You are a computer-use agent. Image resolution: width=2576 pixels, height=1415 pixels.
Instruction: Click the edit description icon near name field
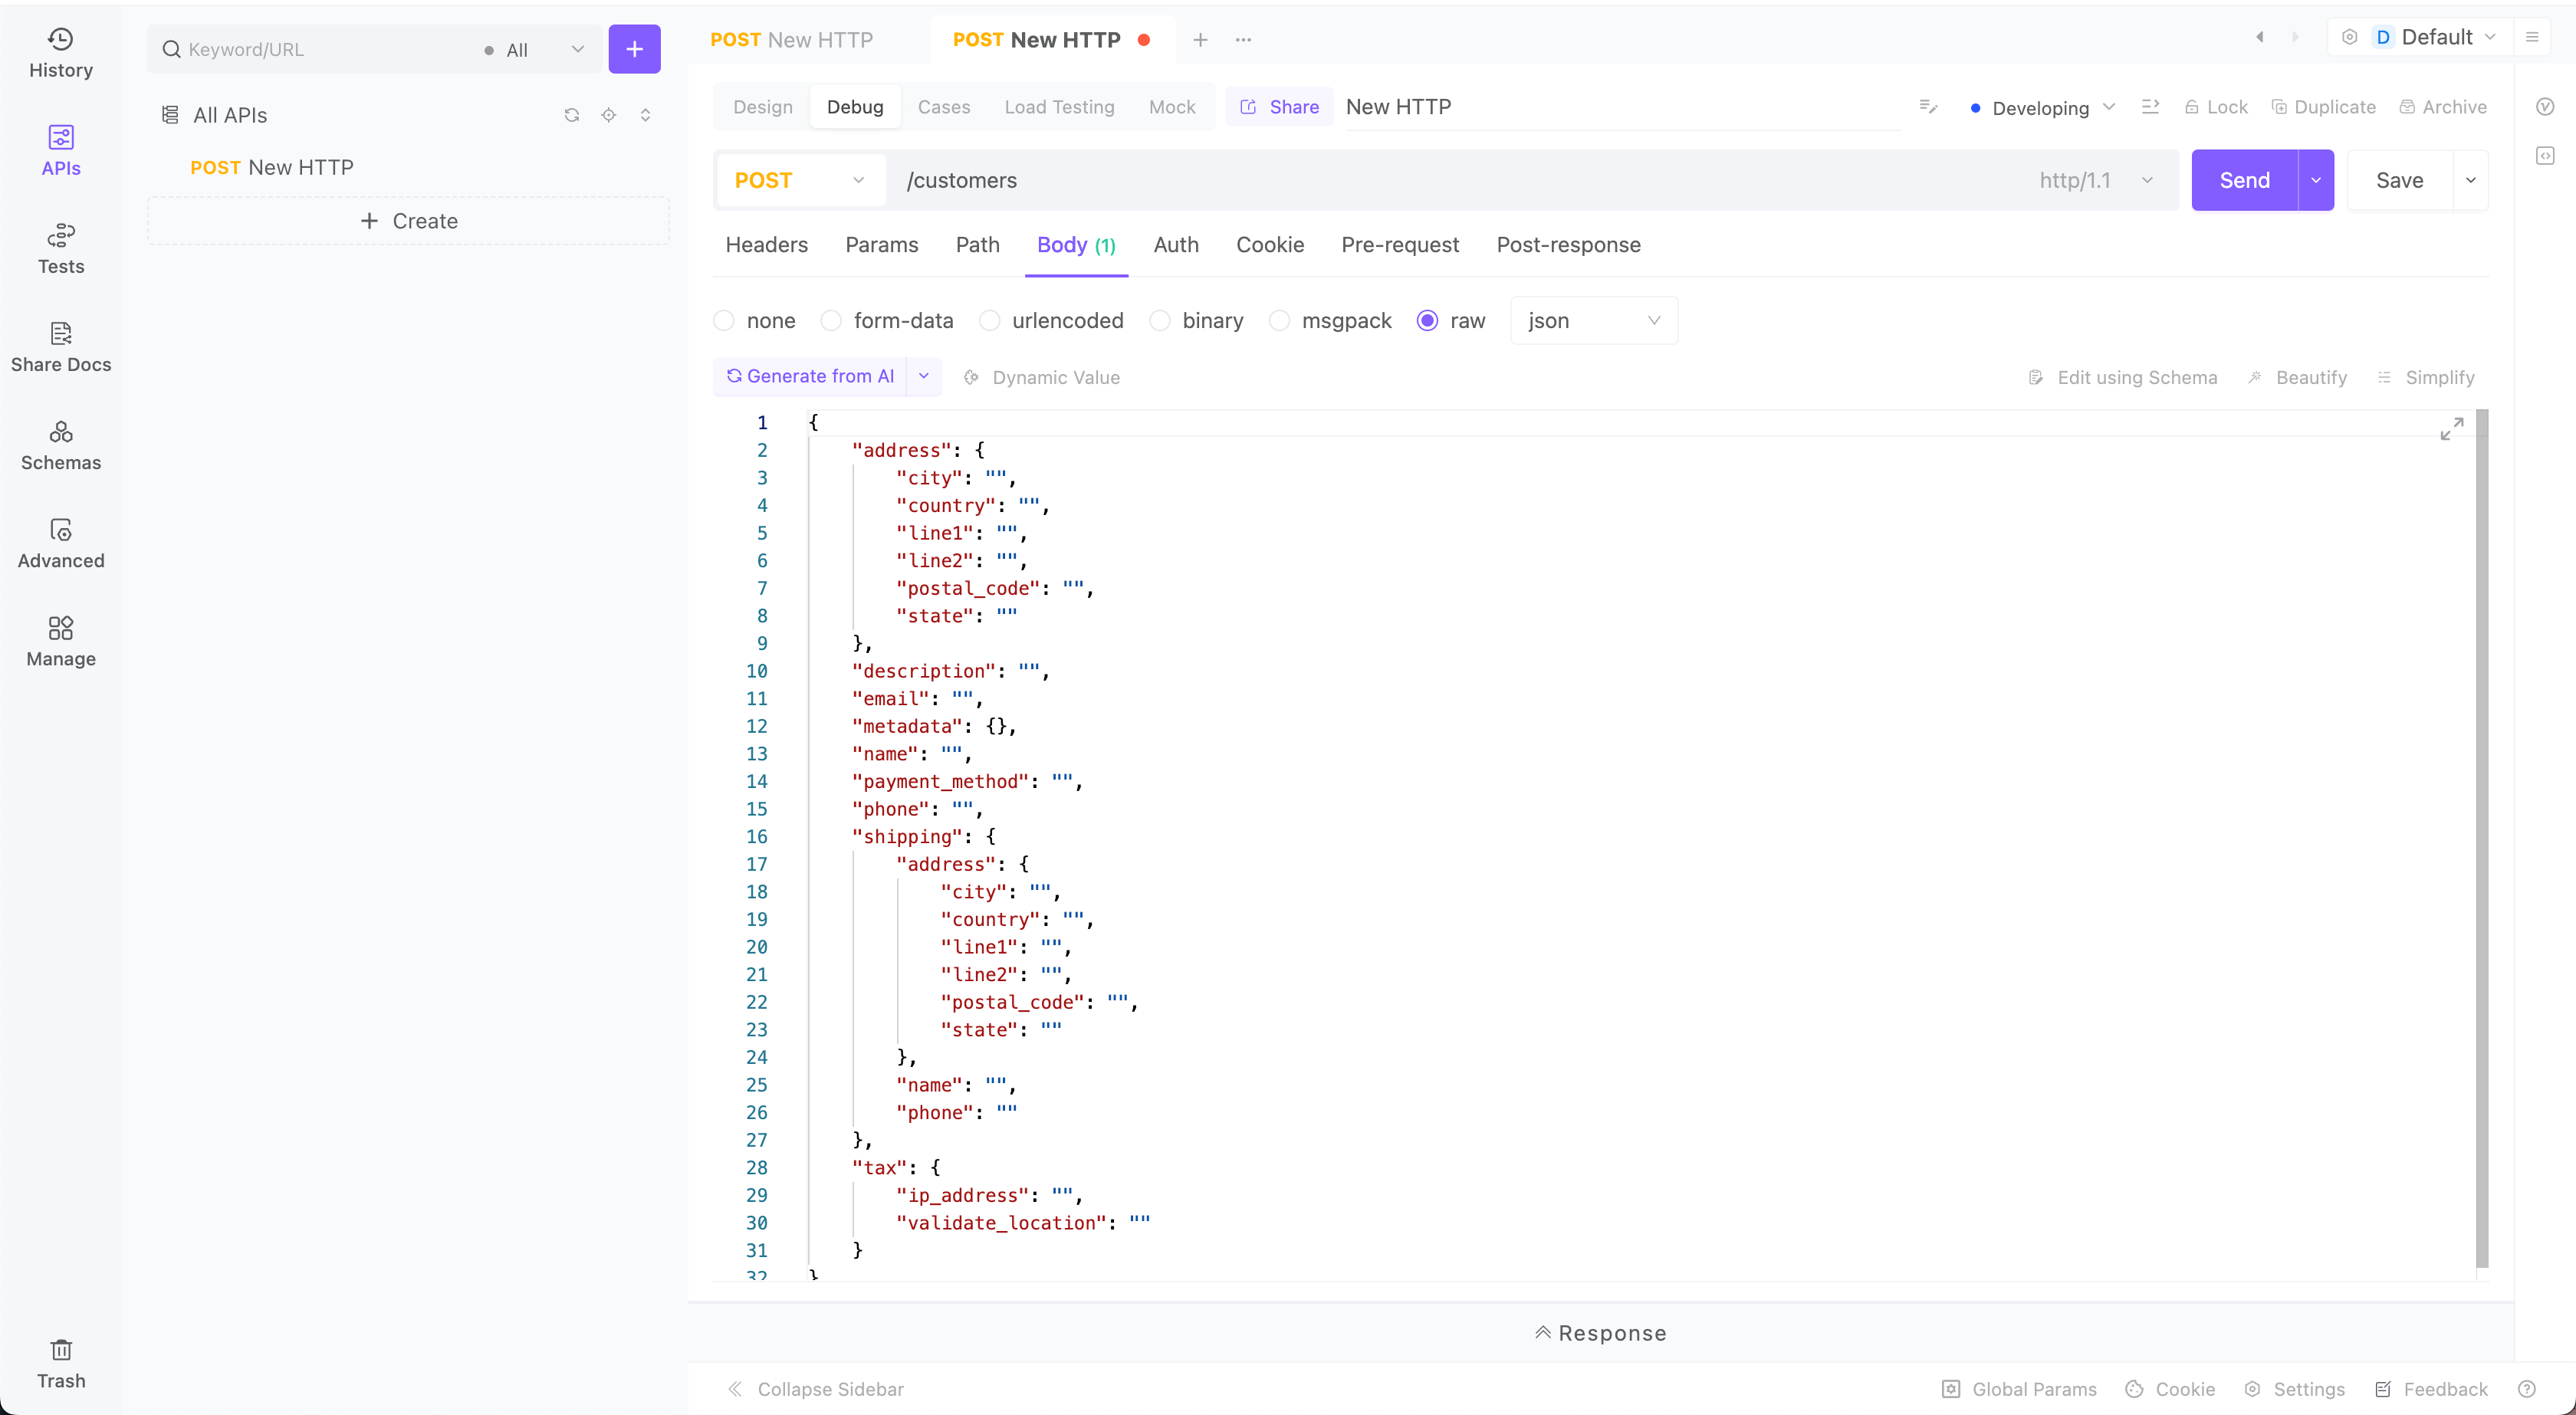click(x=1928, y=107)
